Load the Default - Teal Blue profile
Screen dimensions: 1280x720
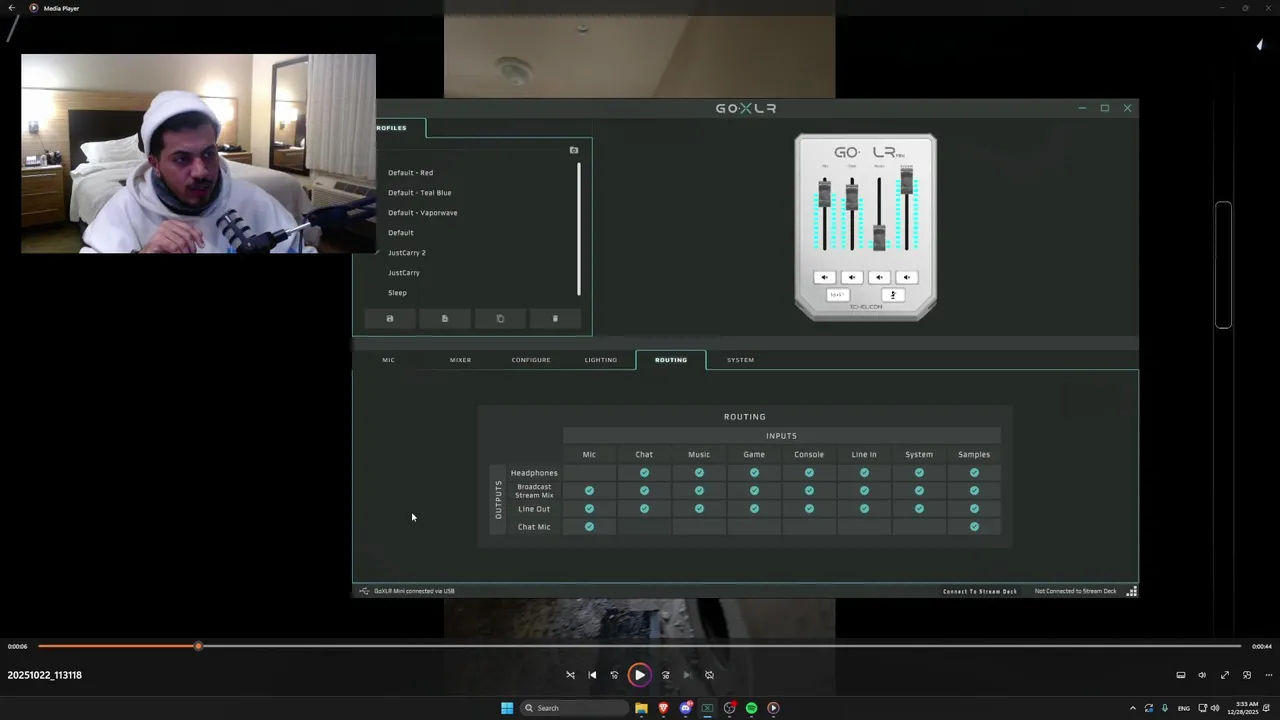(419, 193)
